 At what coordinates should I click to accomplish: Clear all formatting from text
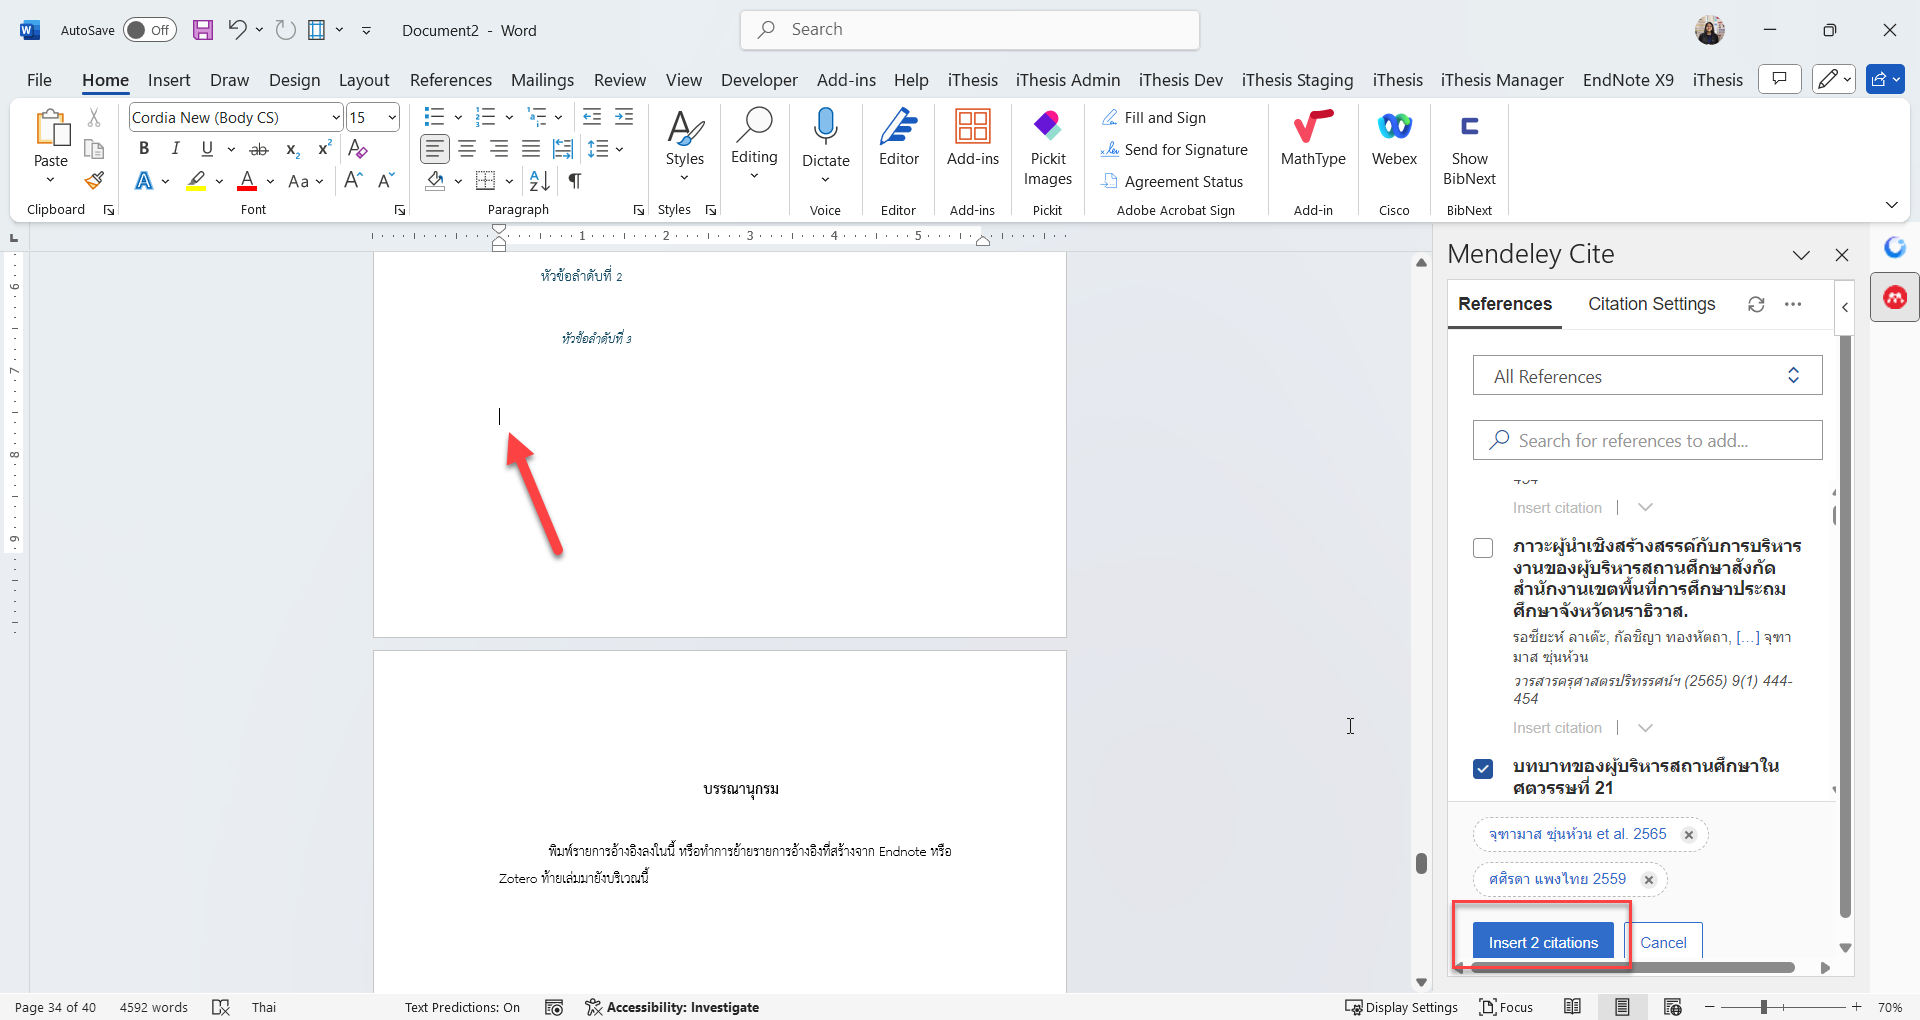(x=358, y=149)
